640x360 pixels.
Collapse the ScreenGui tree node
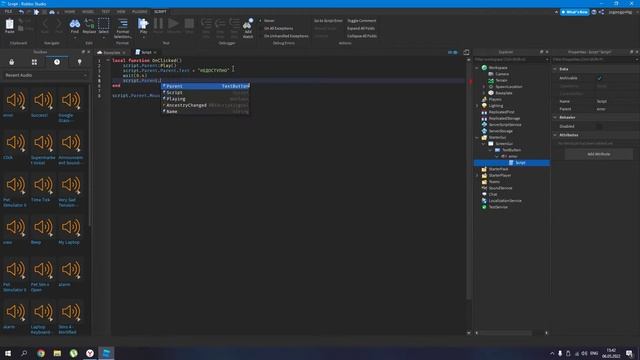click(484, 144)
